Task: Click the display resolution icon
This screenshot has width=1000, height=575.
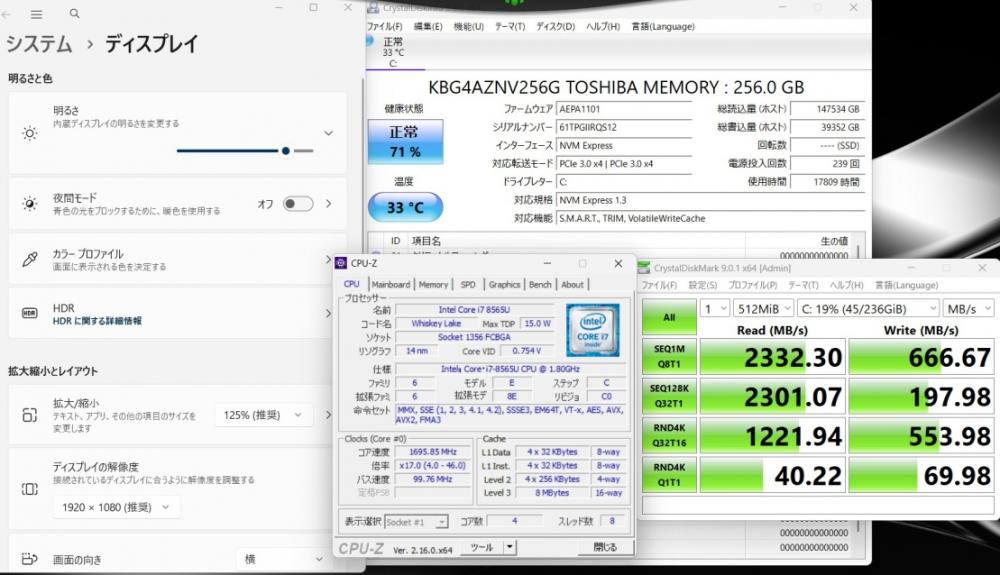Action: (29, 489)
